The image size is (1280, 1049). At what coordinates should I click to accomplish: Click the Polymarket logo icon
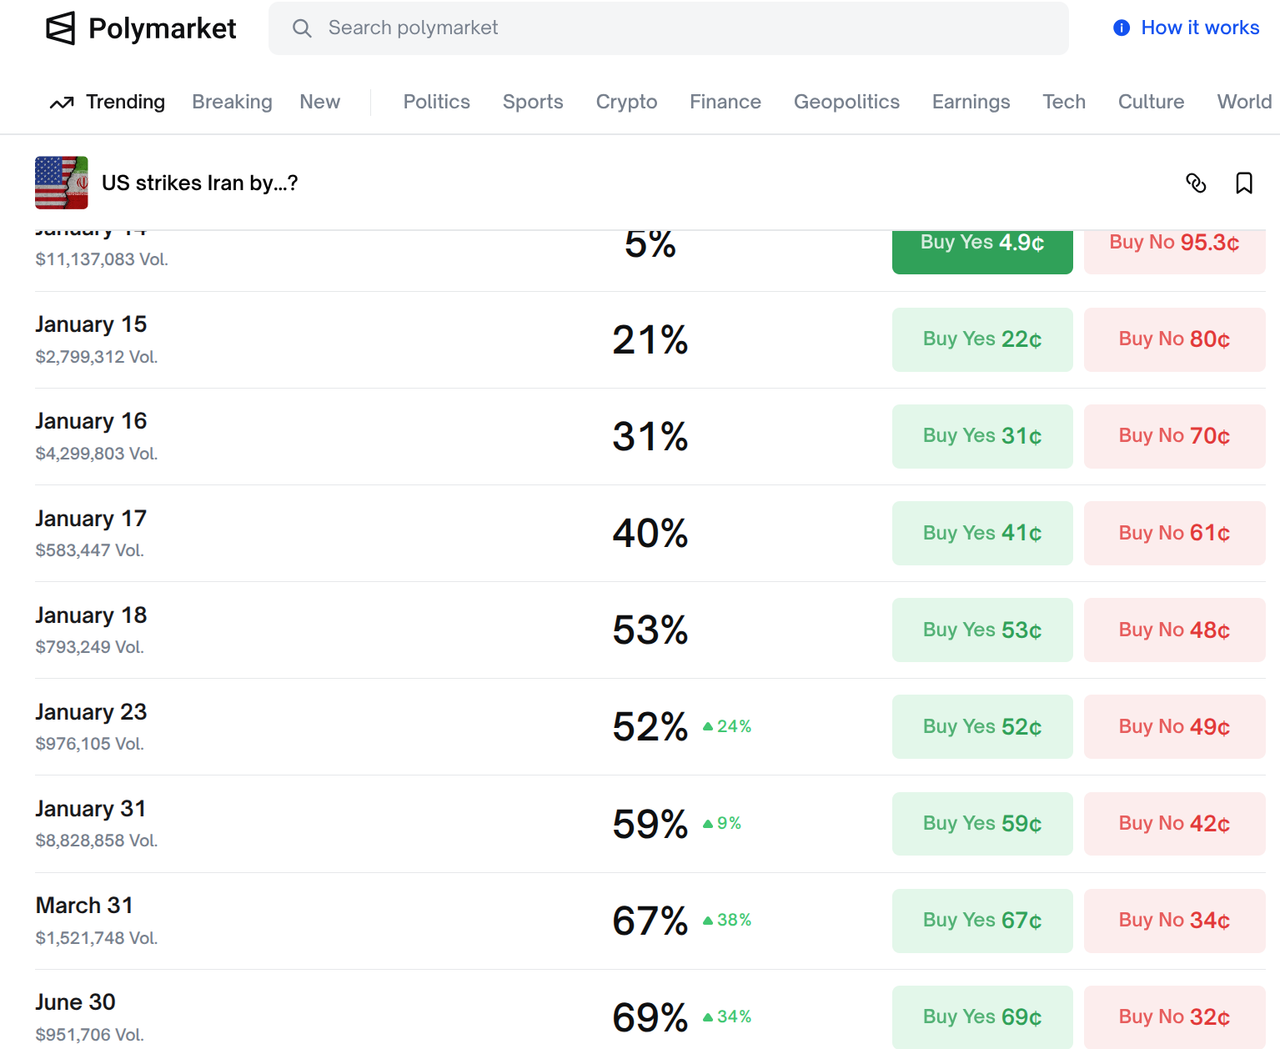[x=61, y=28]
